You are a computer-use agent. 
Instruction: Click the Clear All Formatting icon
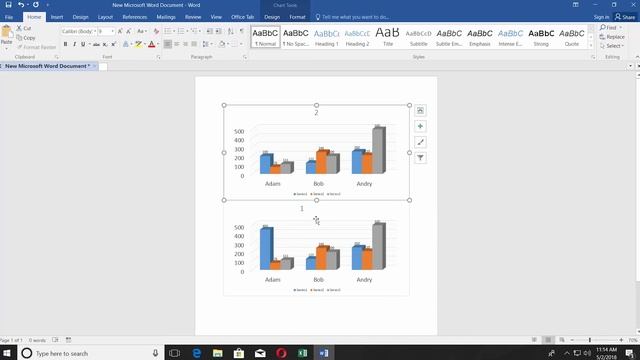[156, 31]
